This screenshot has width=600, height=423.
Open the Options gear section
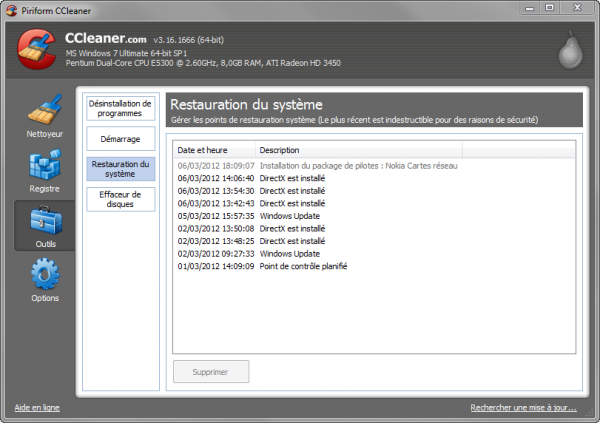44,280
